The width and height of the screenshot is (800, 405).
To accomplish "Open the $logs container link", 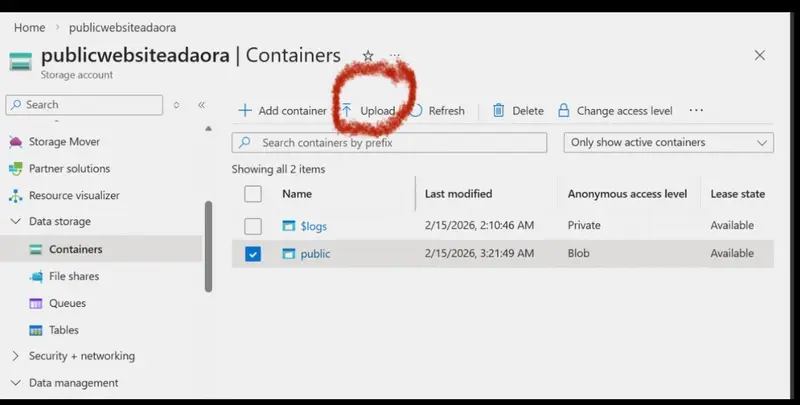I will point(313,226).
